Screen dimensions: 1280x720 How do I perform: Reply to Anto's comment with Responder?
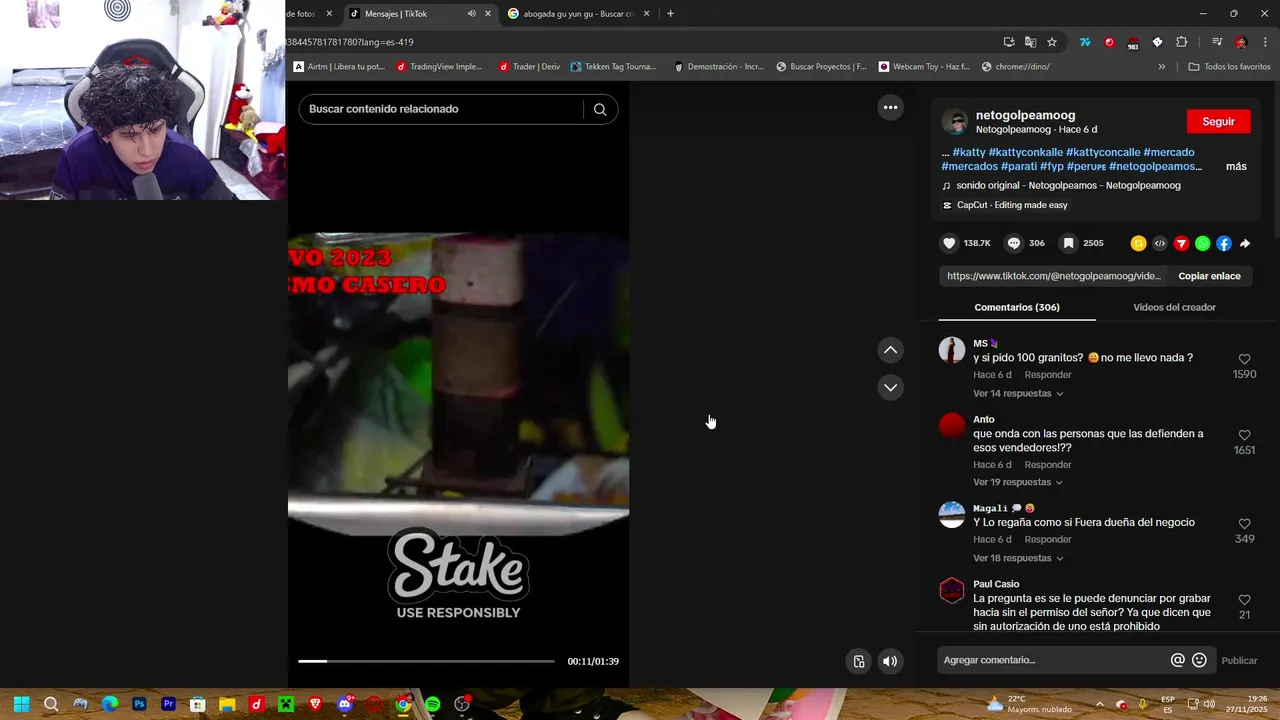tap(1048, 465)
